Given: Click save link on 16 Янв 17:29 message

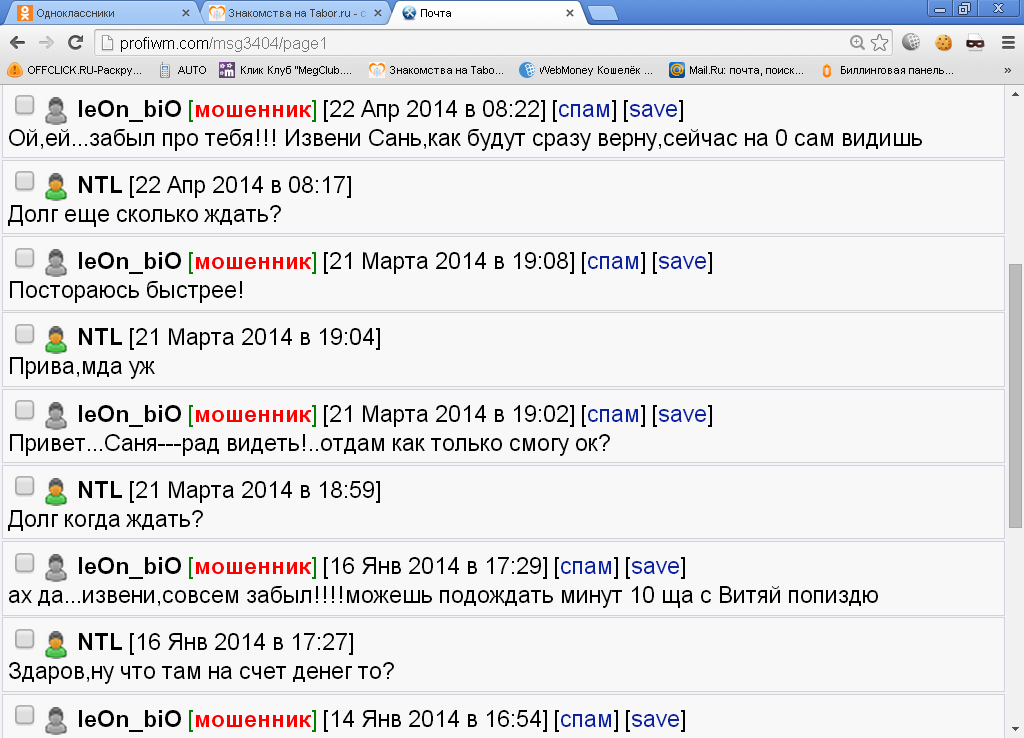Looking at the screenshot, I should click(655, 567).
